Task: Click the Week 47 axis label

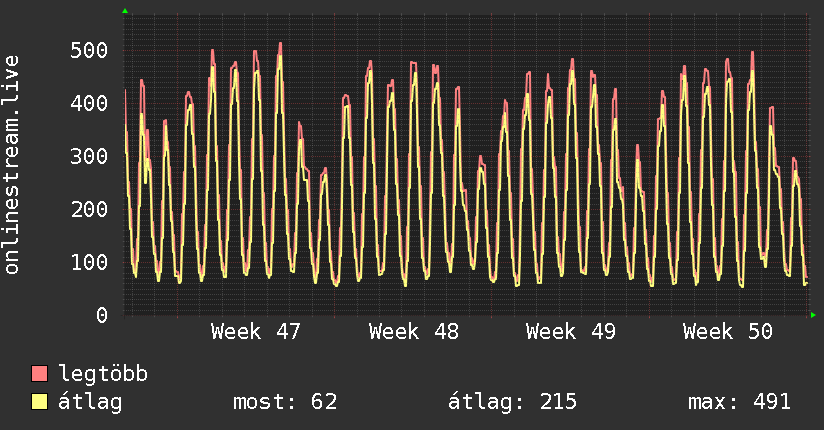Action: click(256, 332)
